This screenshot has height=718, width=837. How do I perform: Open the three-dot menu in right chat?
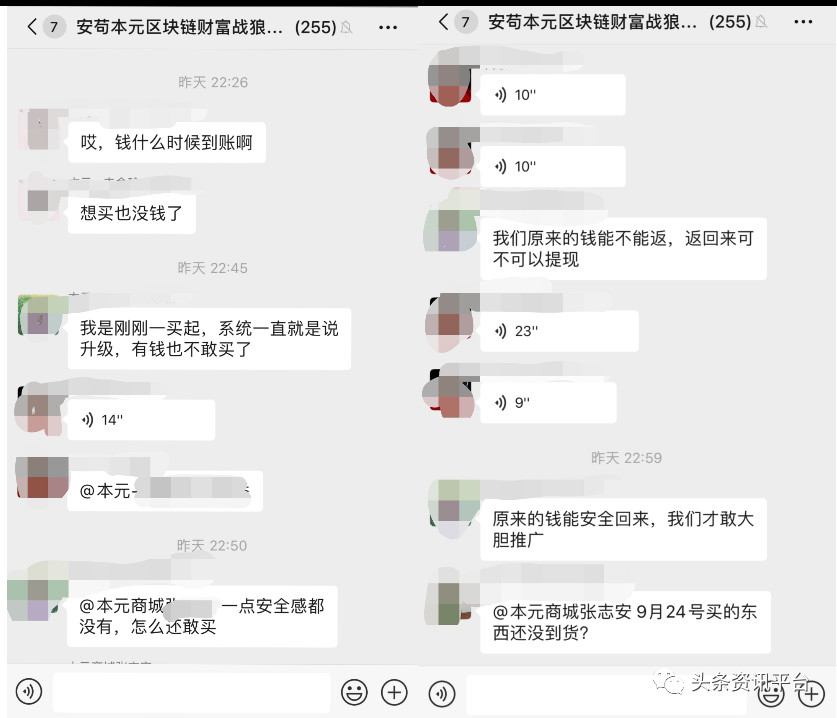click(803, 22)
